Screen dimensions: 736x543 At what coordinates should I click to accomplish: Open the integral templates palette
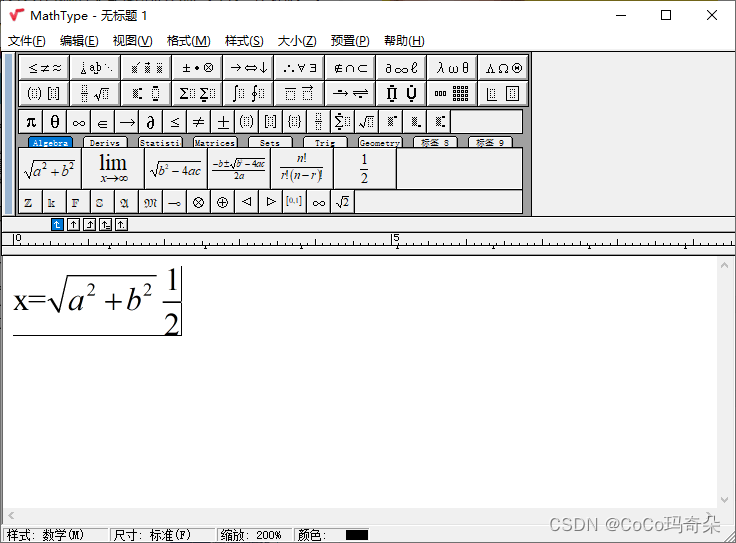tap(248, 93)
